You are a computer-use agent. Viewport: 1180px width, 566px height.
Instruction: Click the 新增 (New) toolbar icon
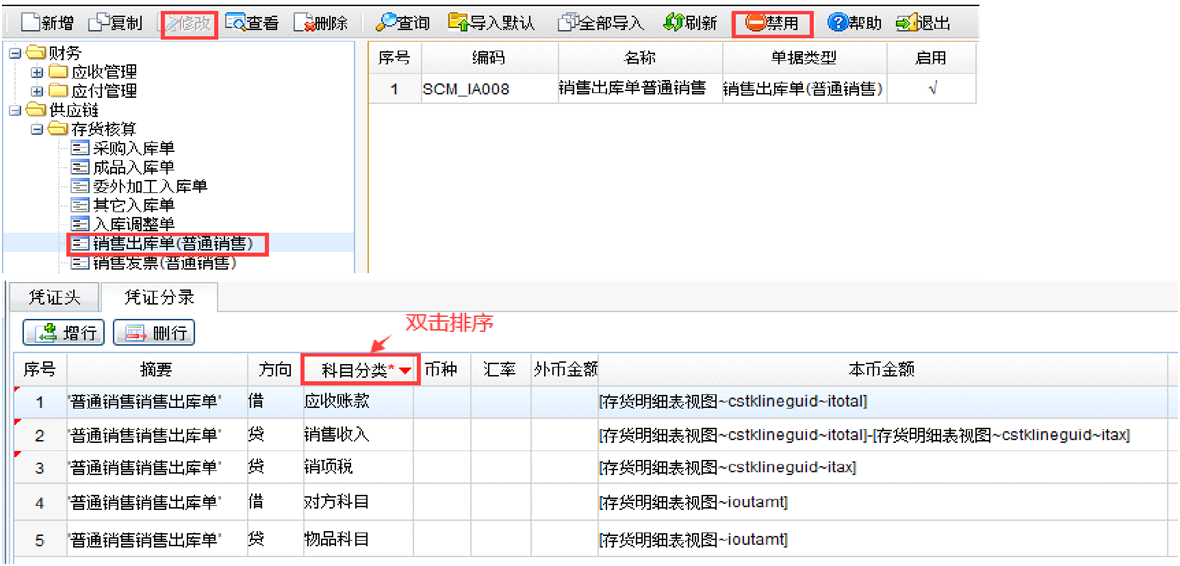click(x=30, y=23)
